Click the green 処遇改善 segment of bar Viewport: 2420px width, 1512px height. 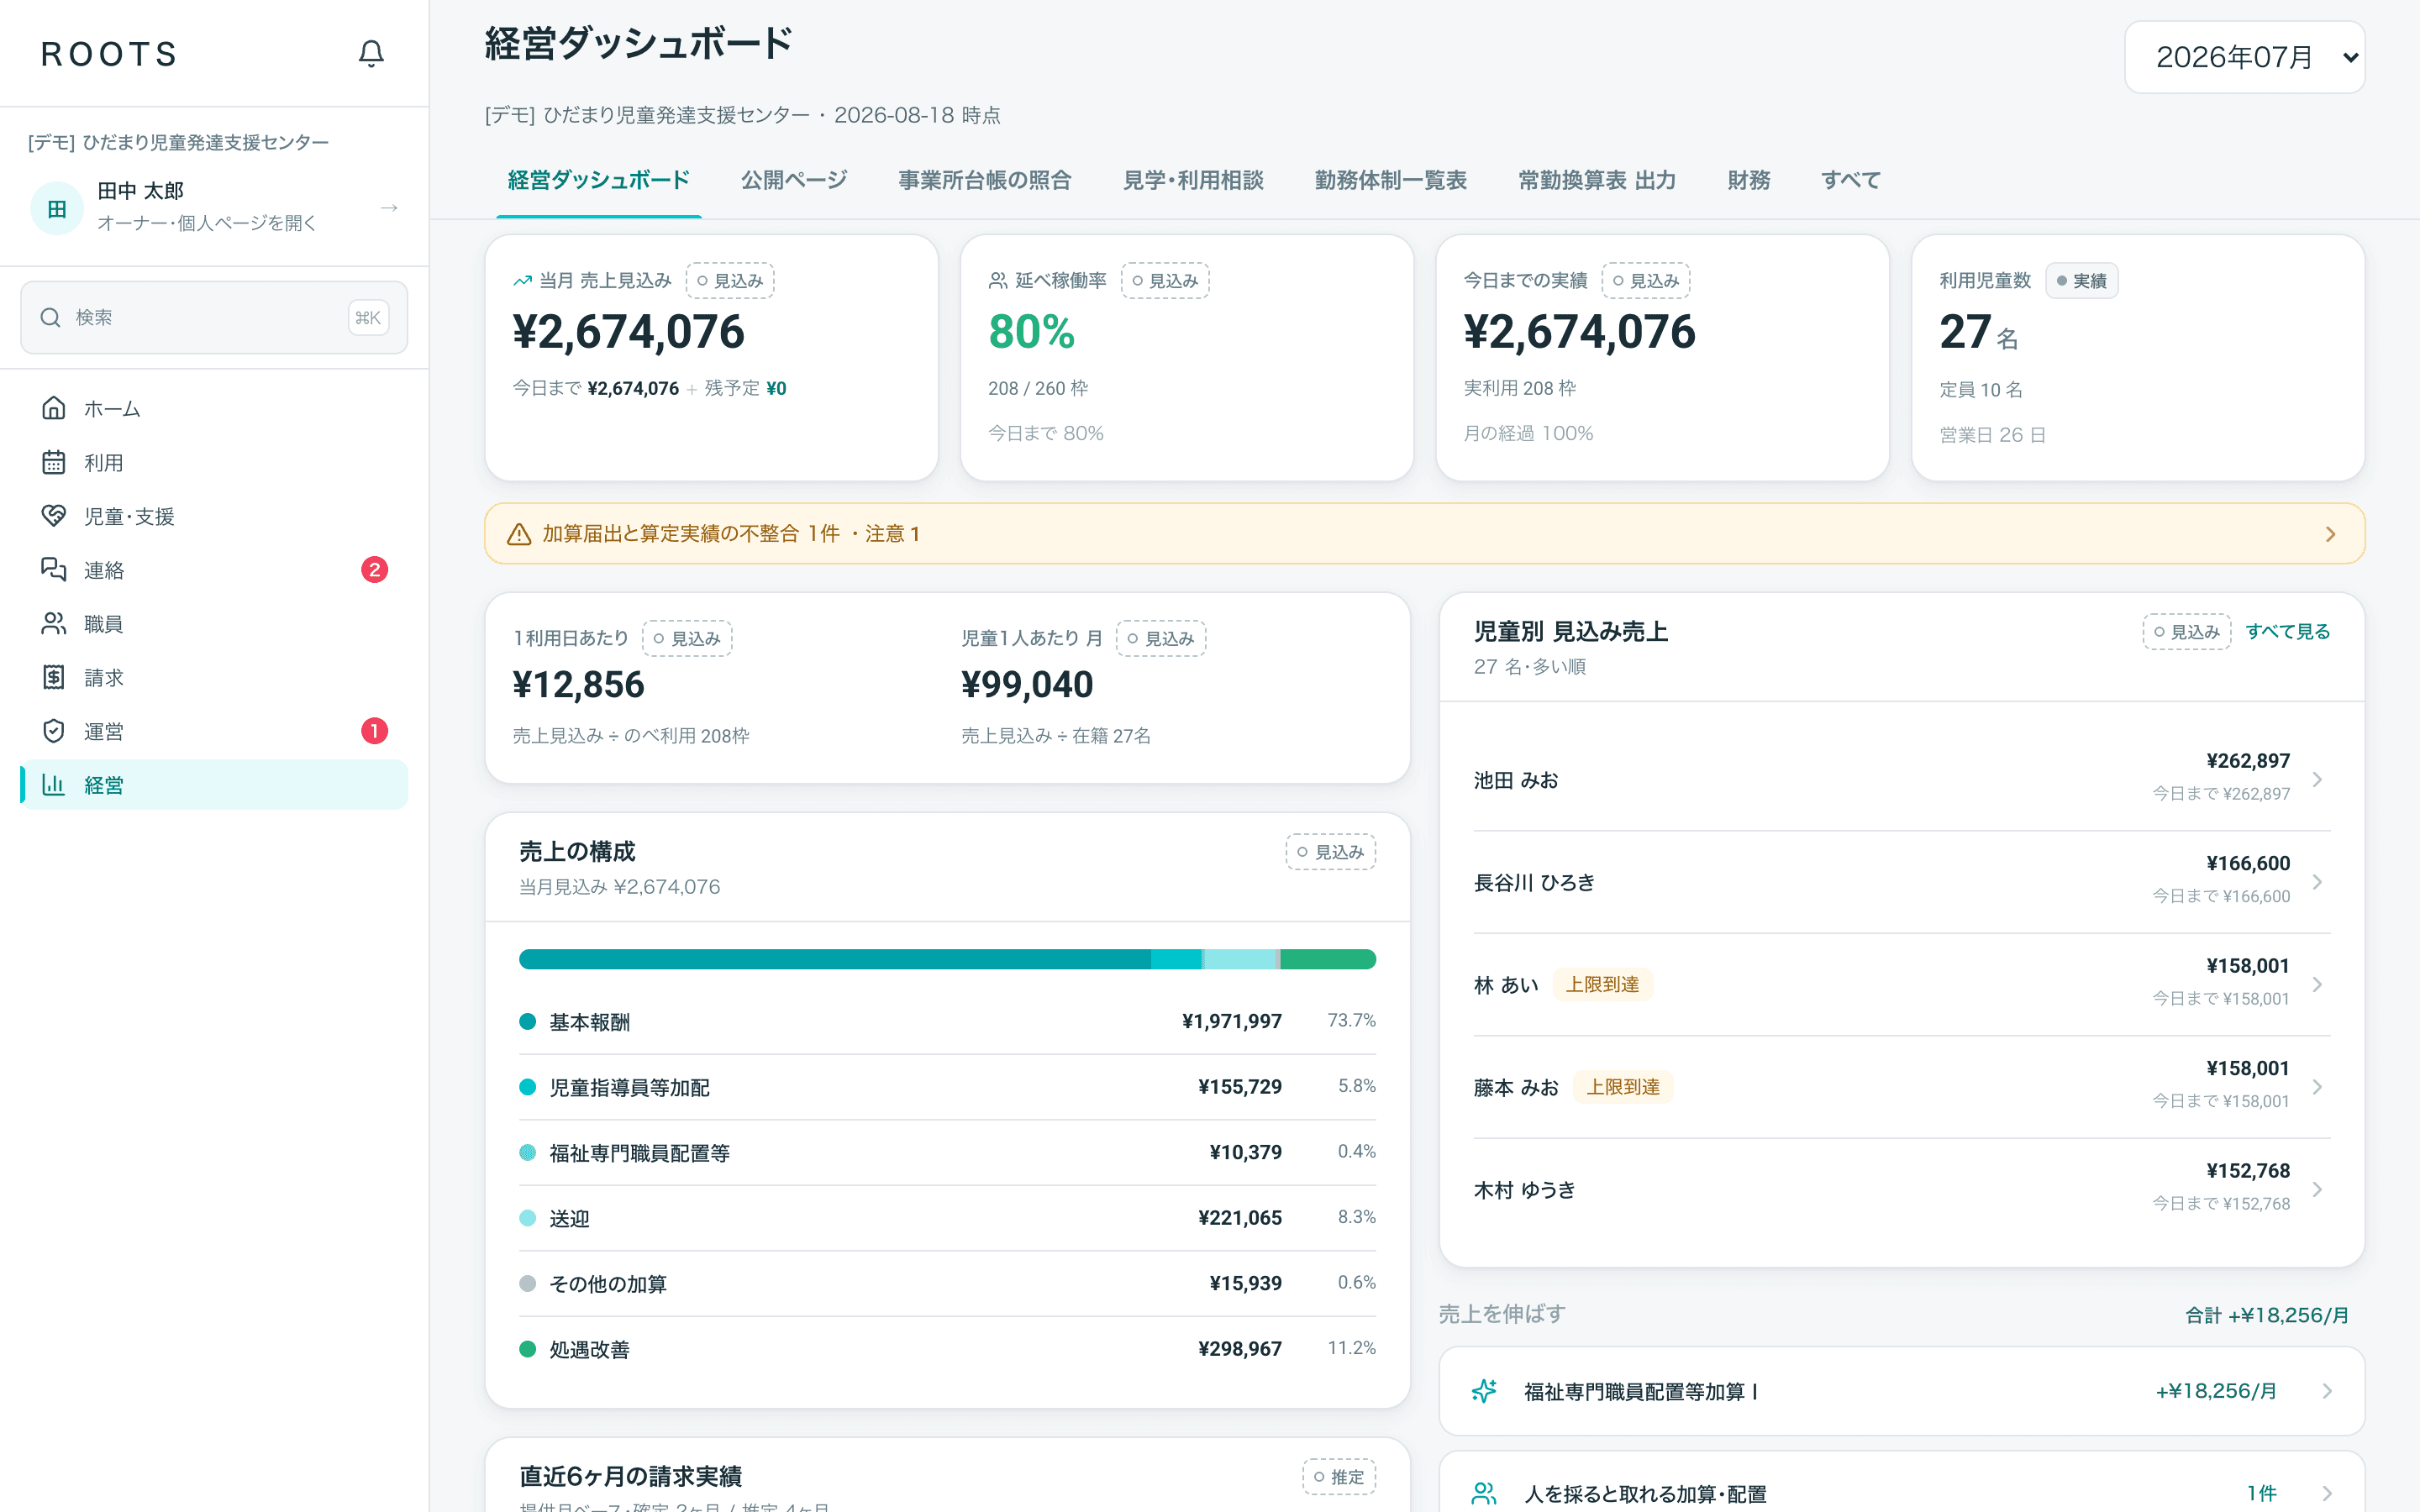click(x=1328, y=959)
